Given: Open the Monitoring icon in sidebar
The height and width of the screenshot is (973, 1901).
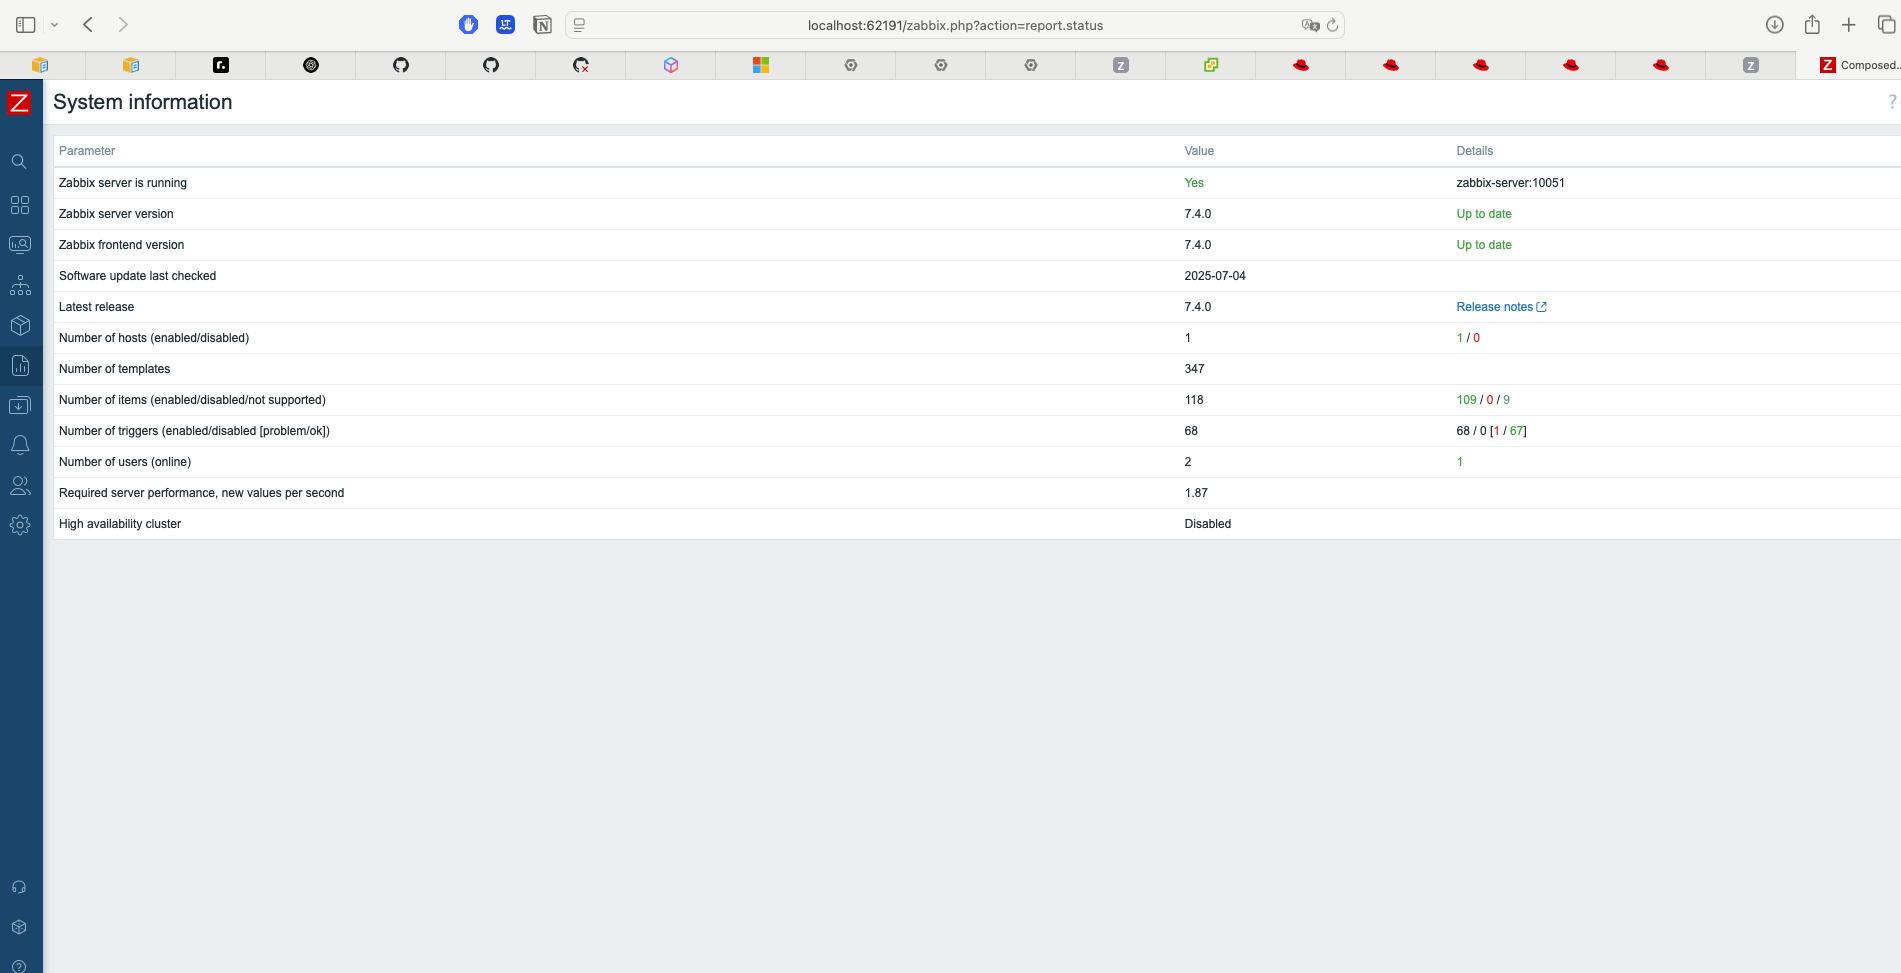Looking at the screenshot, I should coord(20,245).
